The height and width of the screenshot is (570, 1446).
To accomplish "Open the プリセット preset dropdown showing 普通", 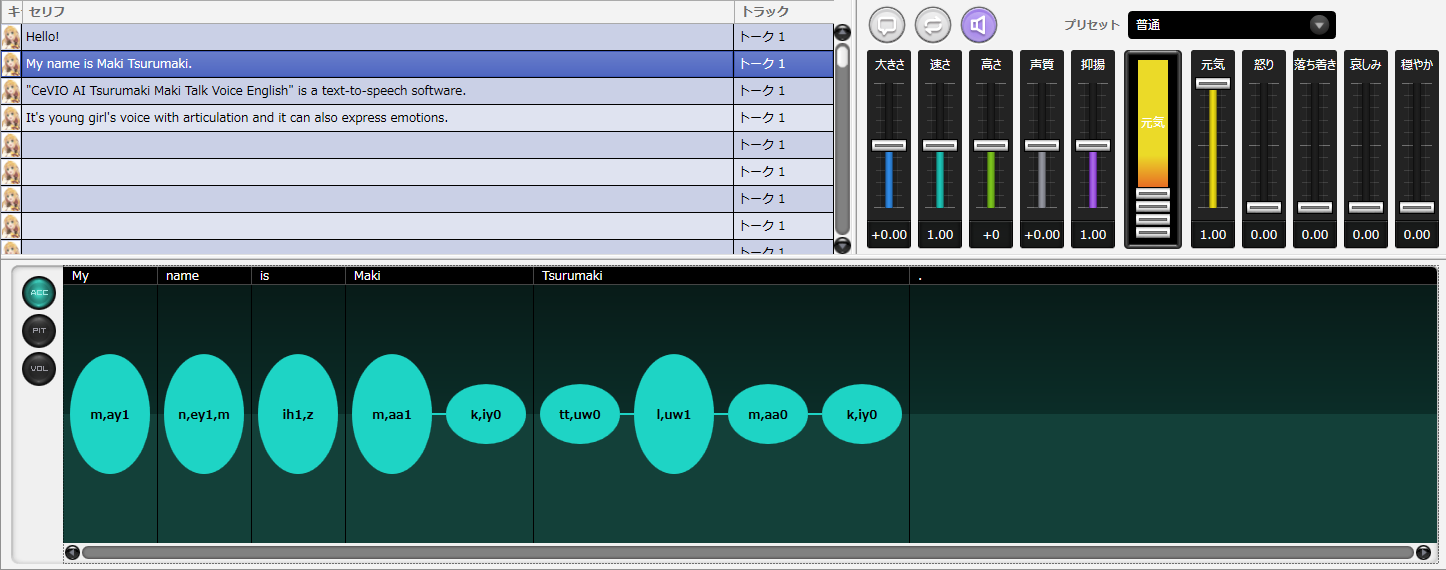I will click(x=1231, y=25).
